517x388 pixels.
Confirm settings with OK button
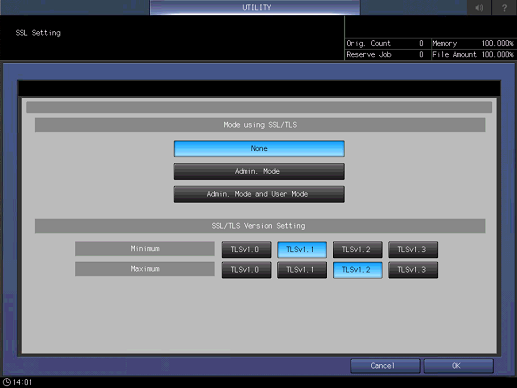(458, 366)
